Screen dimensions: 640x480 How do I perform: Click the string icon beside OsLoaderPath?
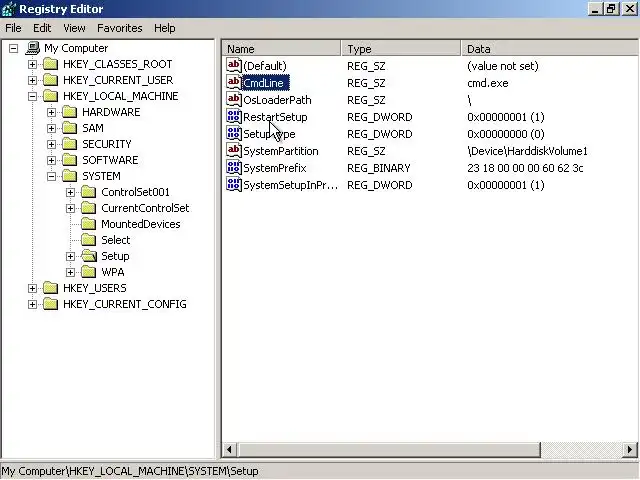234,100
